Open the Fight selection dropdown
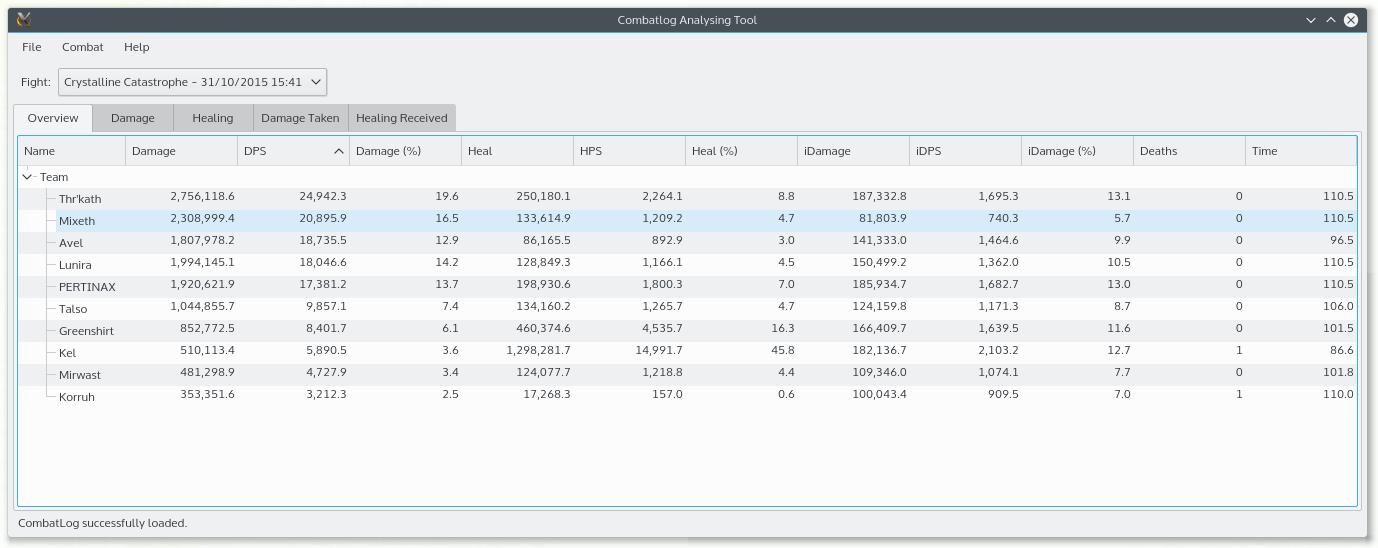 [x=193, y=82]
